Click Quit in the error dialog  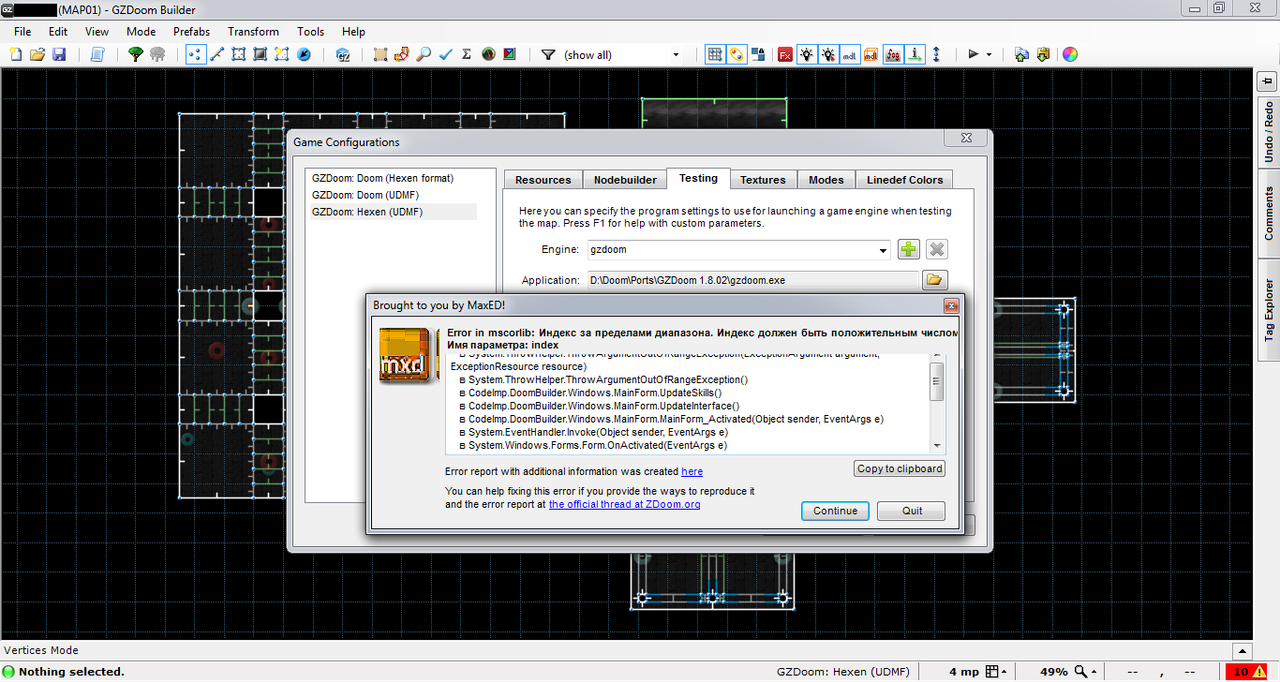coord(912,511)
